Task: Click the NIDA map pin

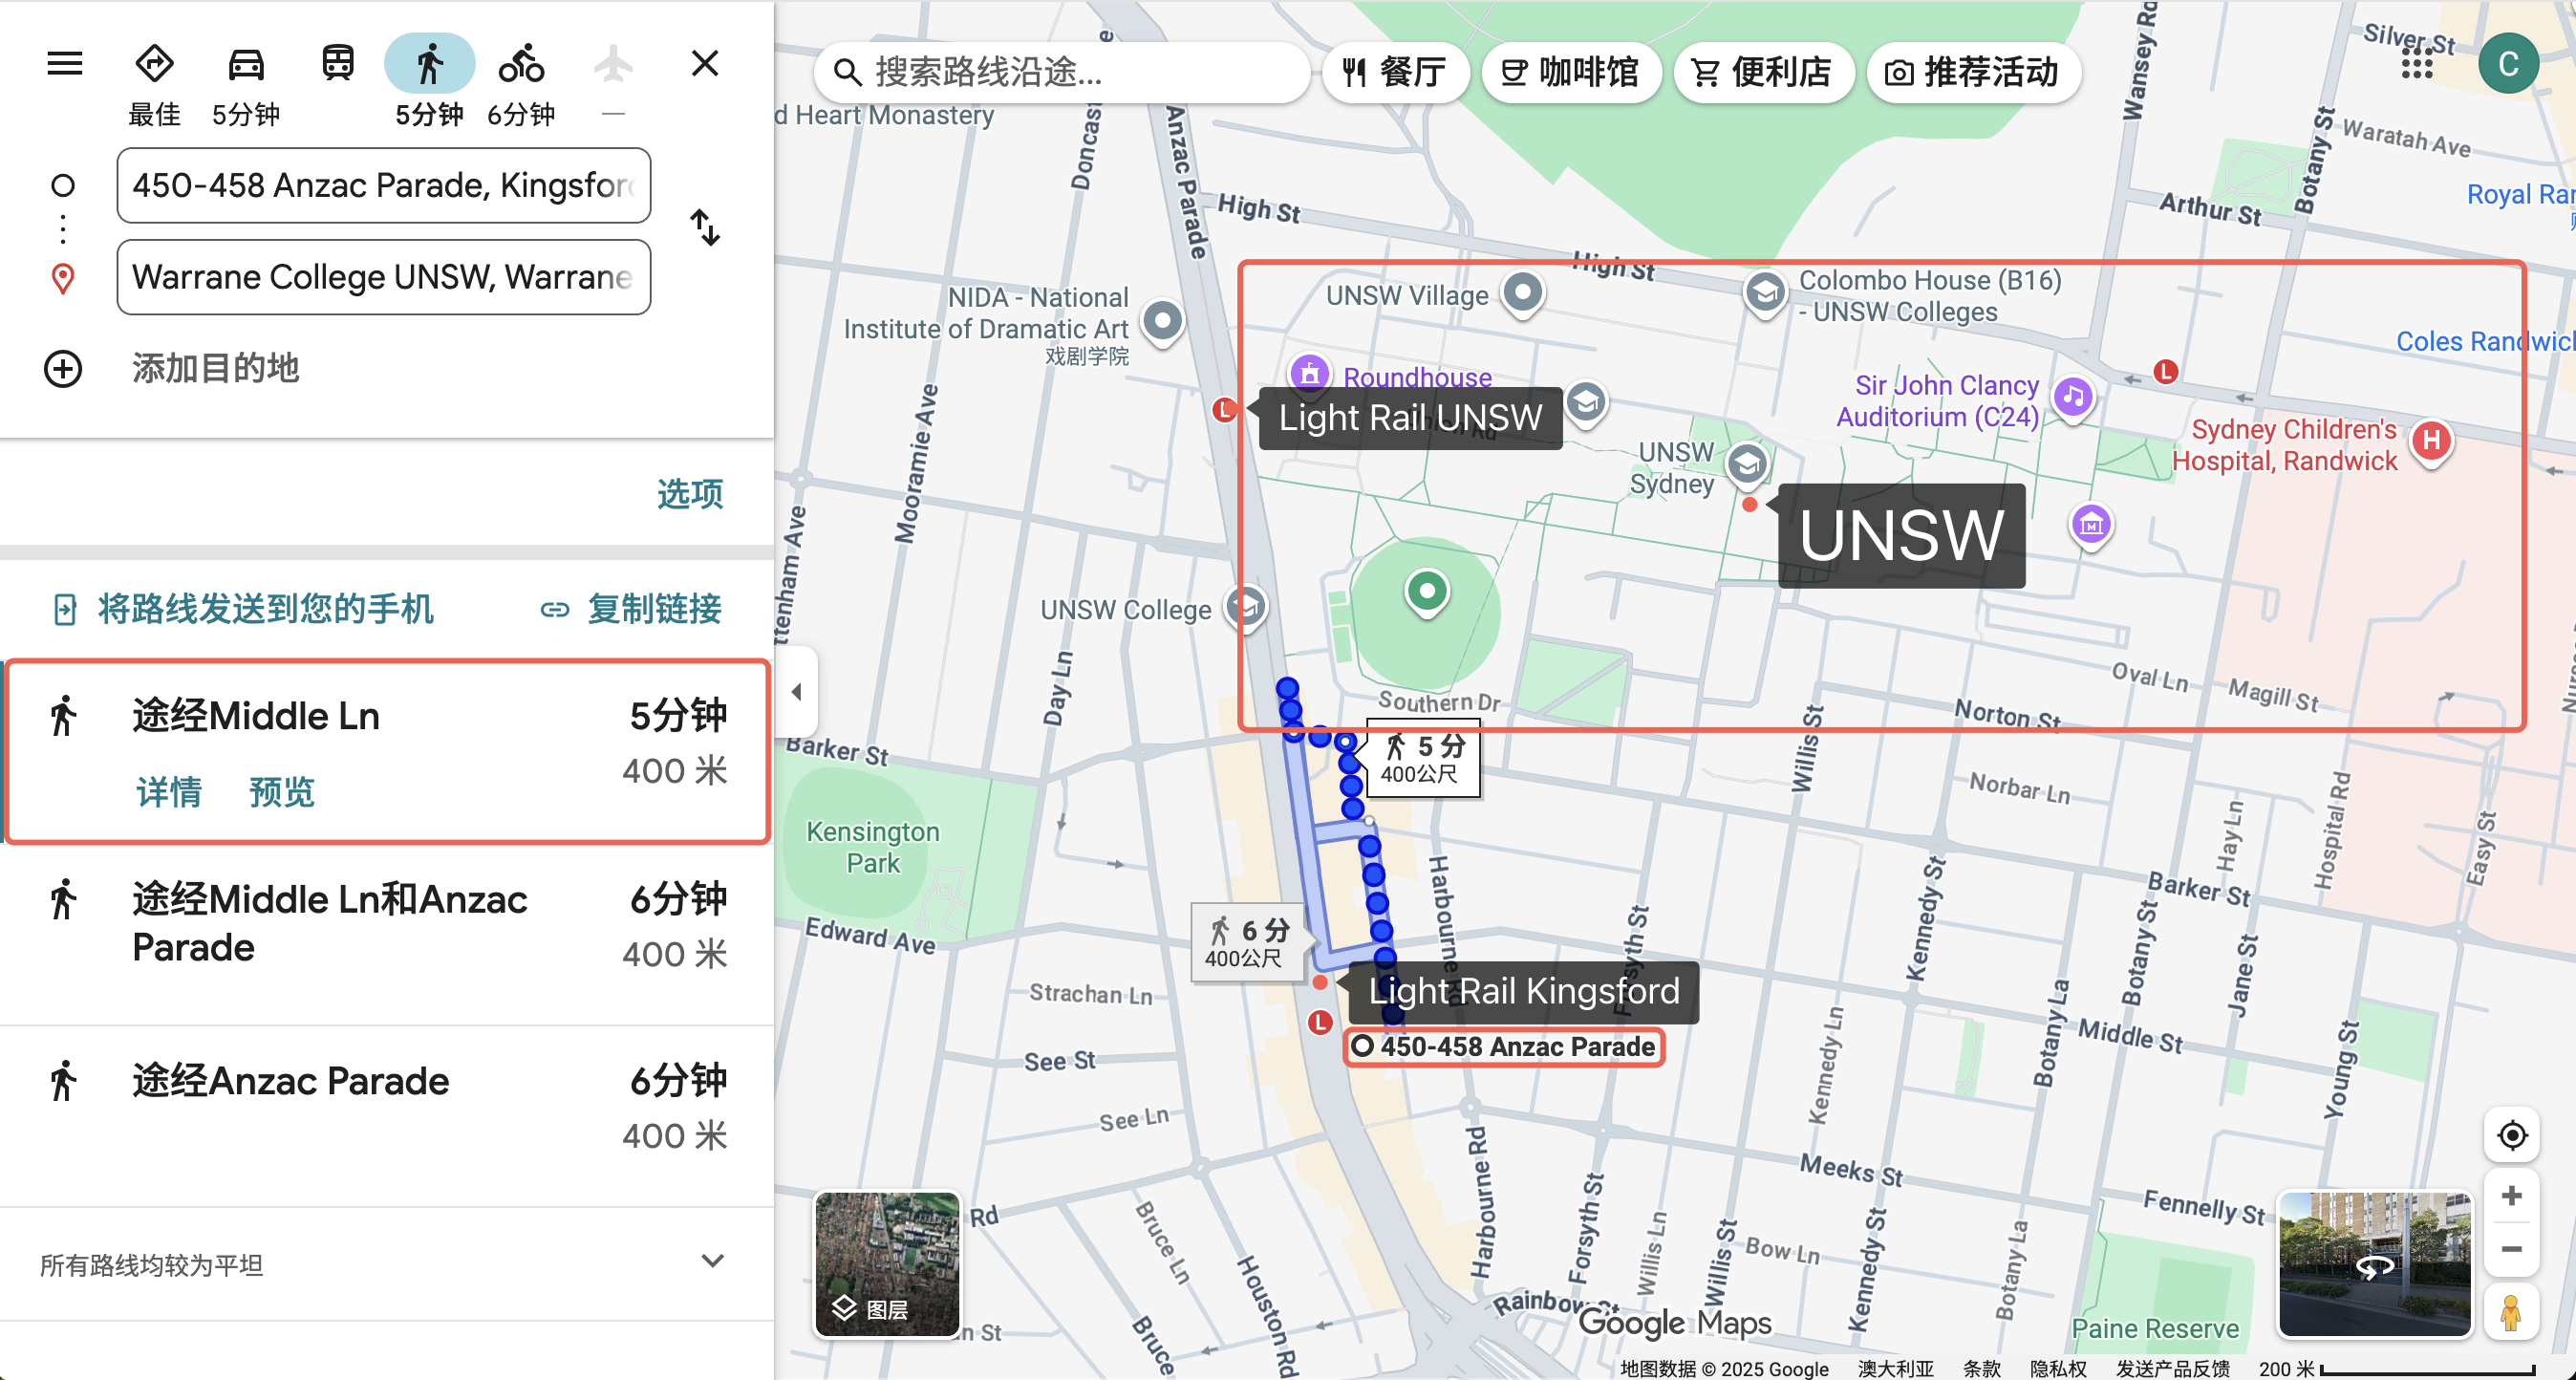Action: (1162, 323)
